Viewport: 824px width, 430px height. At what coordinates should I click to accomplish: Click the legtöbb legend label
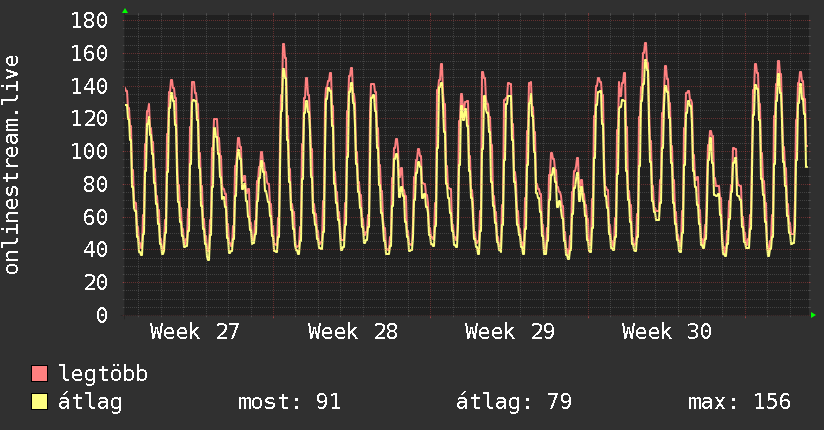103,374
